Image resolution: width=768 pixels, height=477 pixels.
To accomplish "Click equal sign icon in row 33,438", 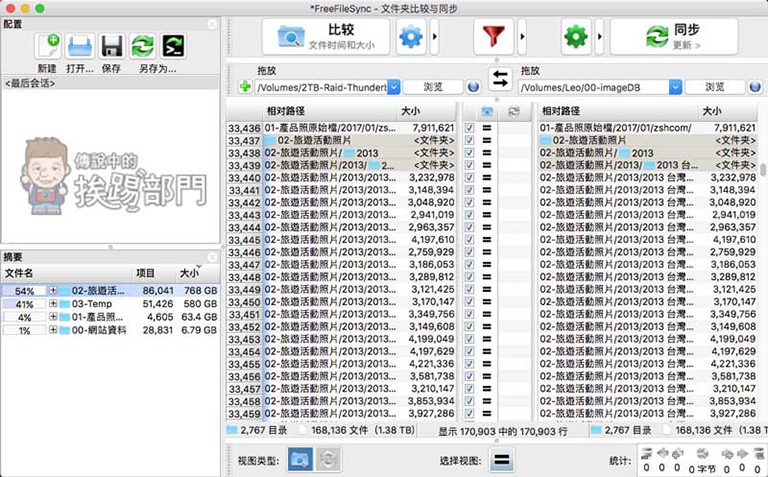I will 487,153.
